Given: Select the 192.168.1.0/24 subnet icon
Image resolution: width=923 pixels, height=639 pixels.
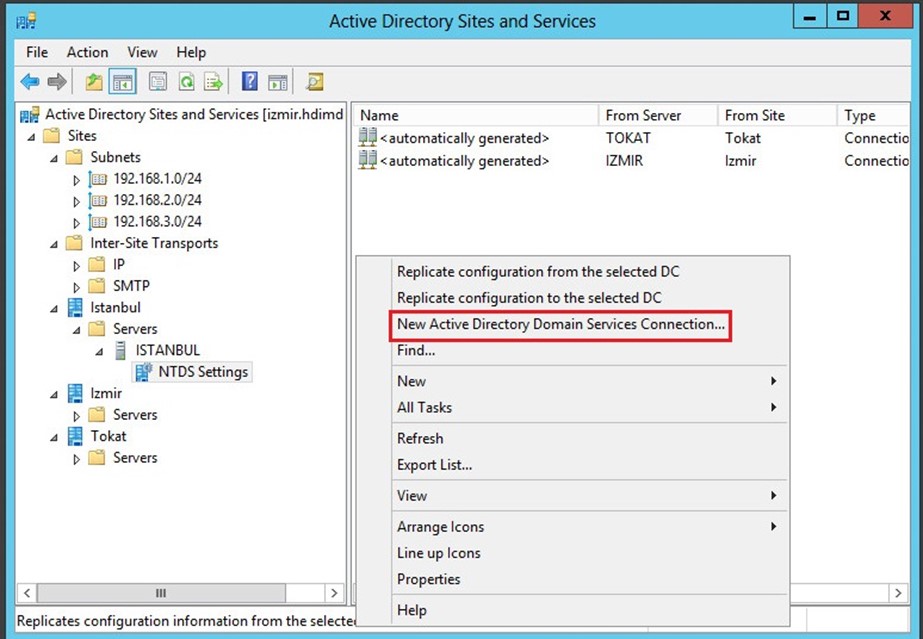Looking at the screenshot, I should pyautogui.click(x=98, y=179).
